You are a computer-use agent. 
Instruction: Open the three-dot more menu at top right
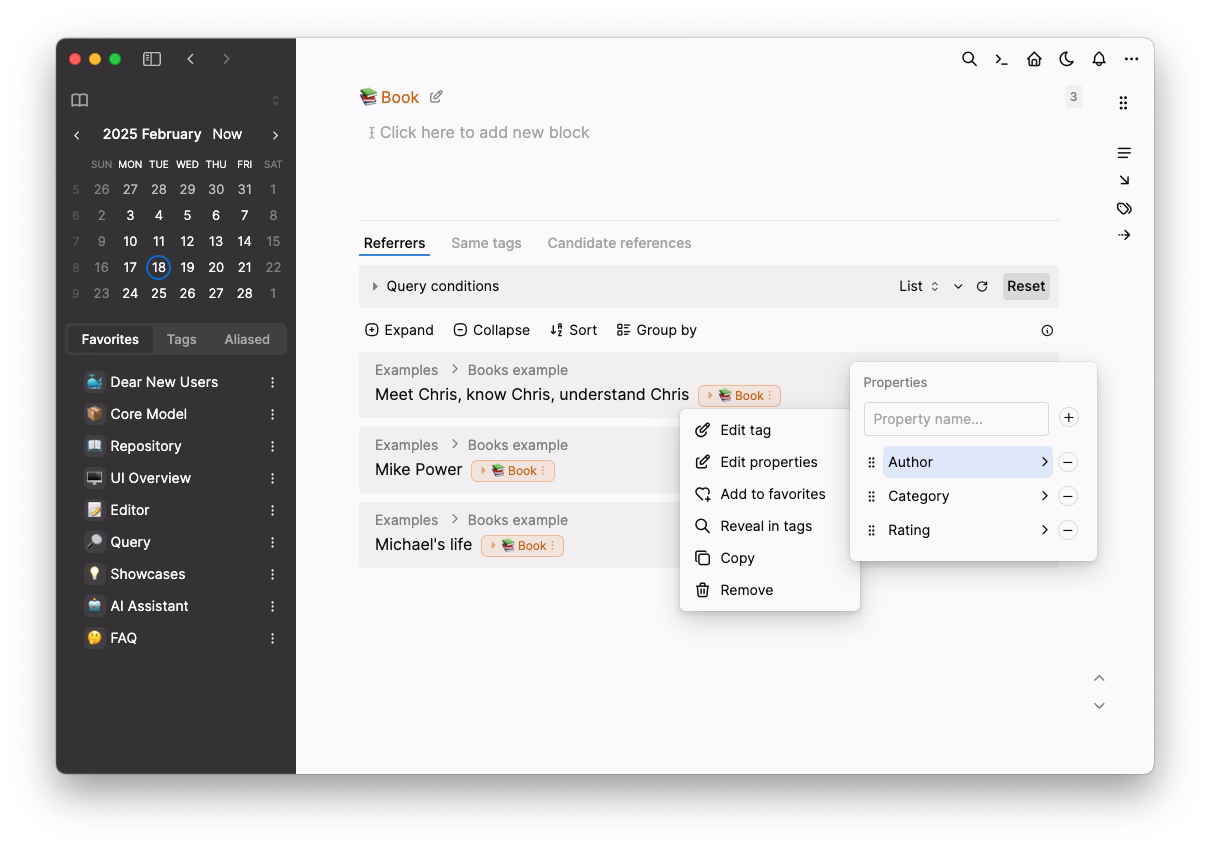1131,59
